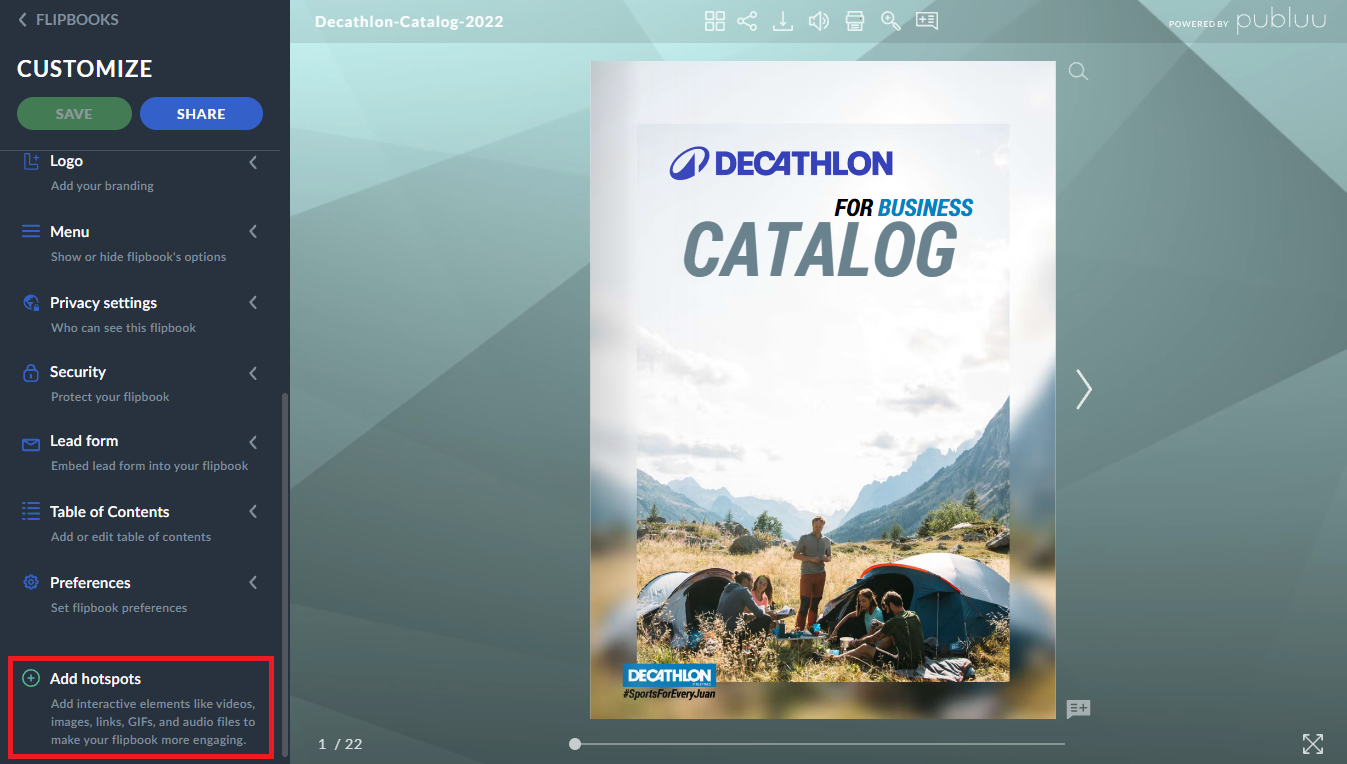1347x764 pixels.
Task: Expand the Menu section chevron
Action: pyautogui.click(x=253, y=232)
